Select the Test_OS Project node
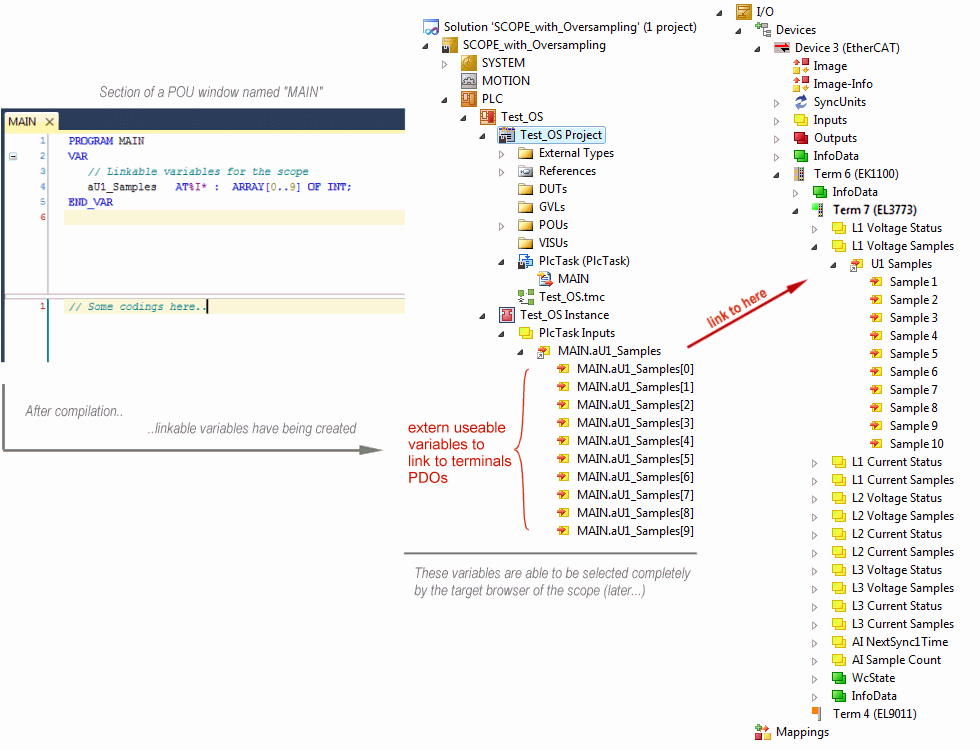This screenshot has height=750, width=980. 560,135
